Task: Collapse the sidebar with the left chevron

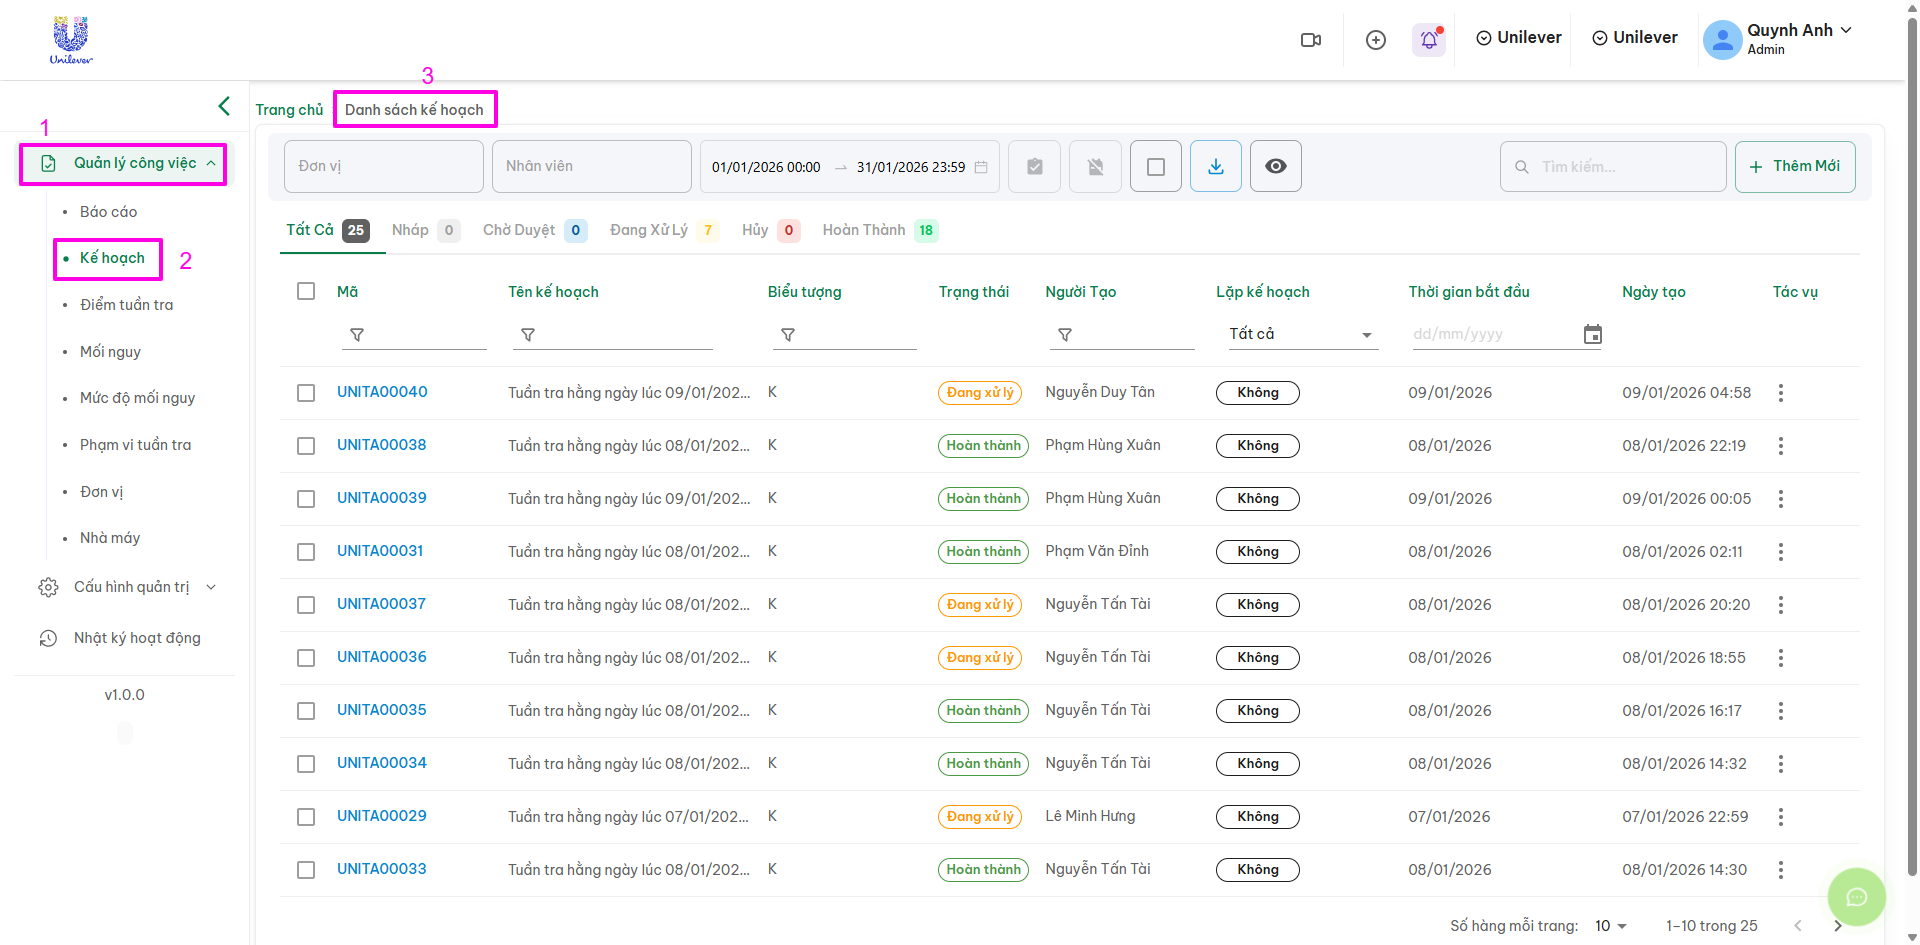Action: 224,106
